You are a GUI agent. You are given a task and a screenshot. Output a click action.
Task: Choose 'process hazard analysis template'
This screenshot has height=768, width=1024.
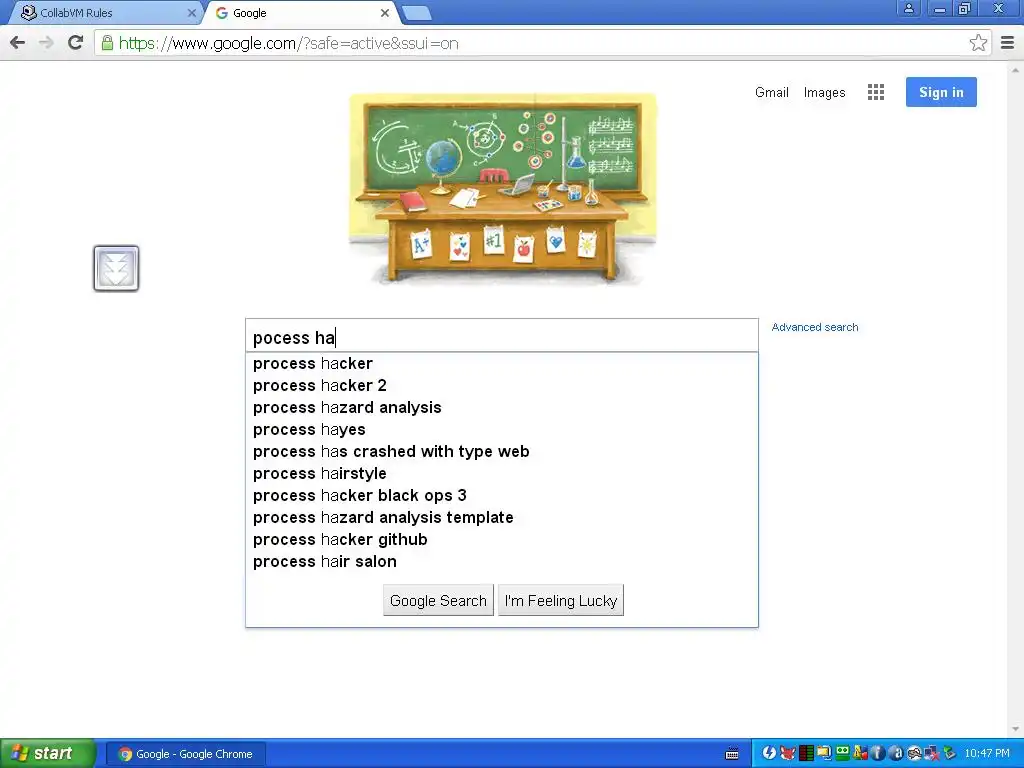pos(502,517)
